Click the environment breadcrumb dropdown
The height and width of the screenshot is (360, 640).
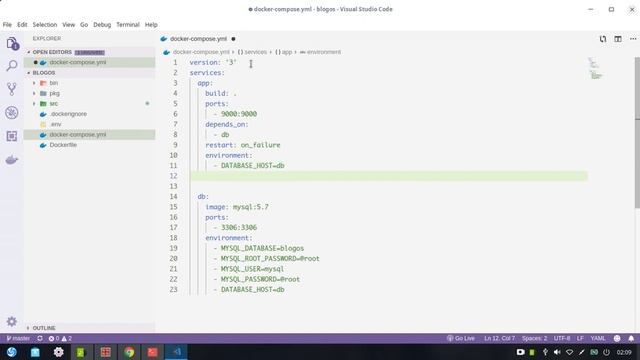[x=320, y=52]
